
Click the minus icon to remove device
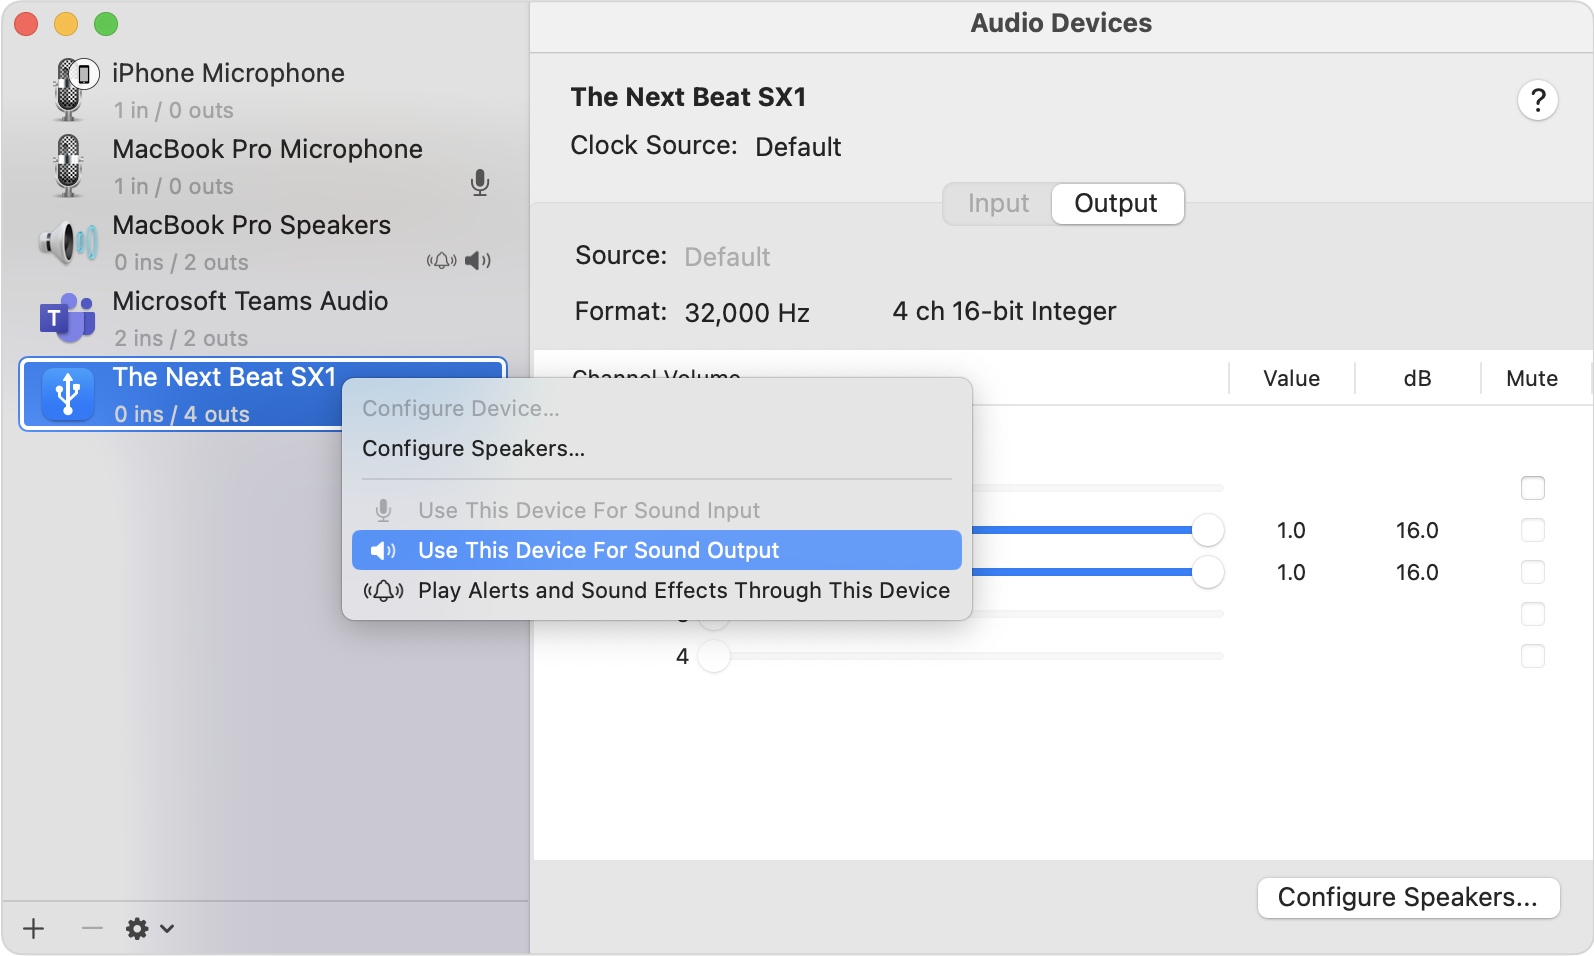92,929
